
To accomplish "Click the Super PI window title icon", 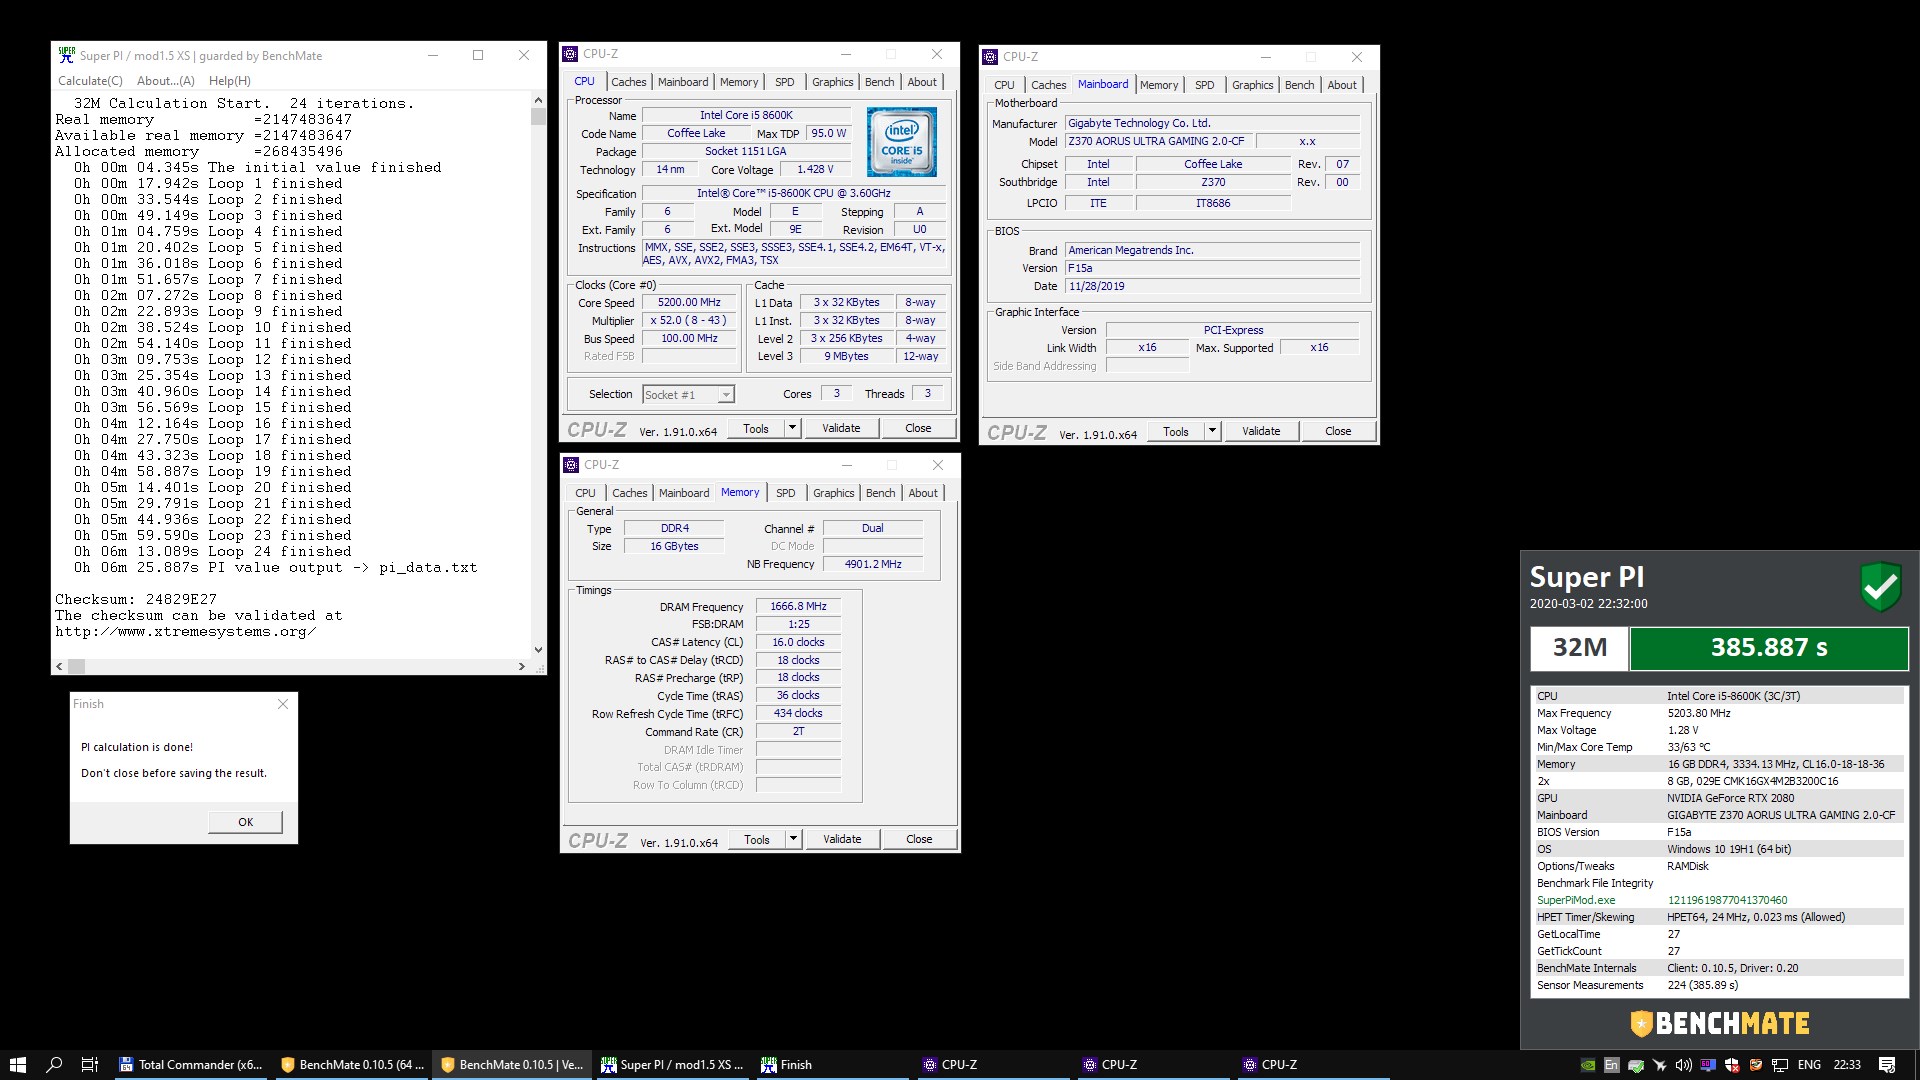I will click(x=67, y=55).
